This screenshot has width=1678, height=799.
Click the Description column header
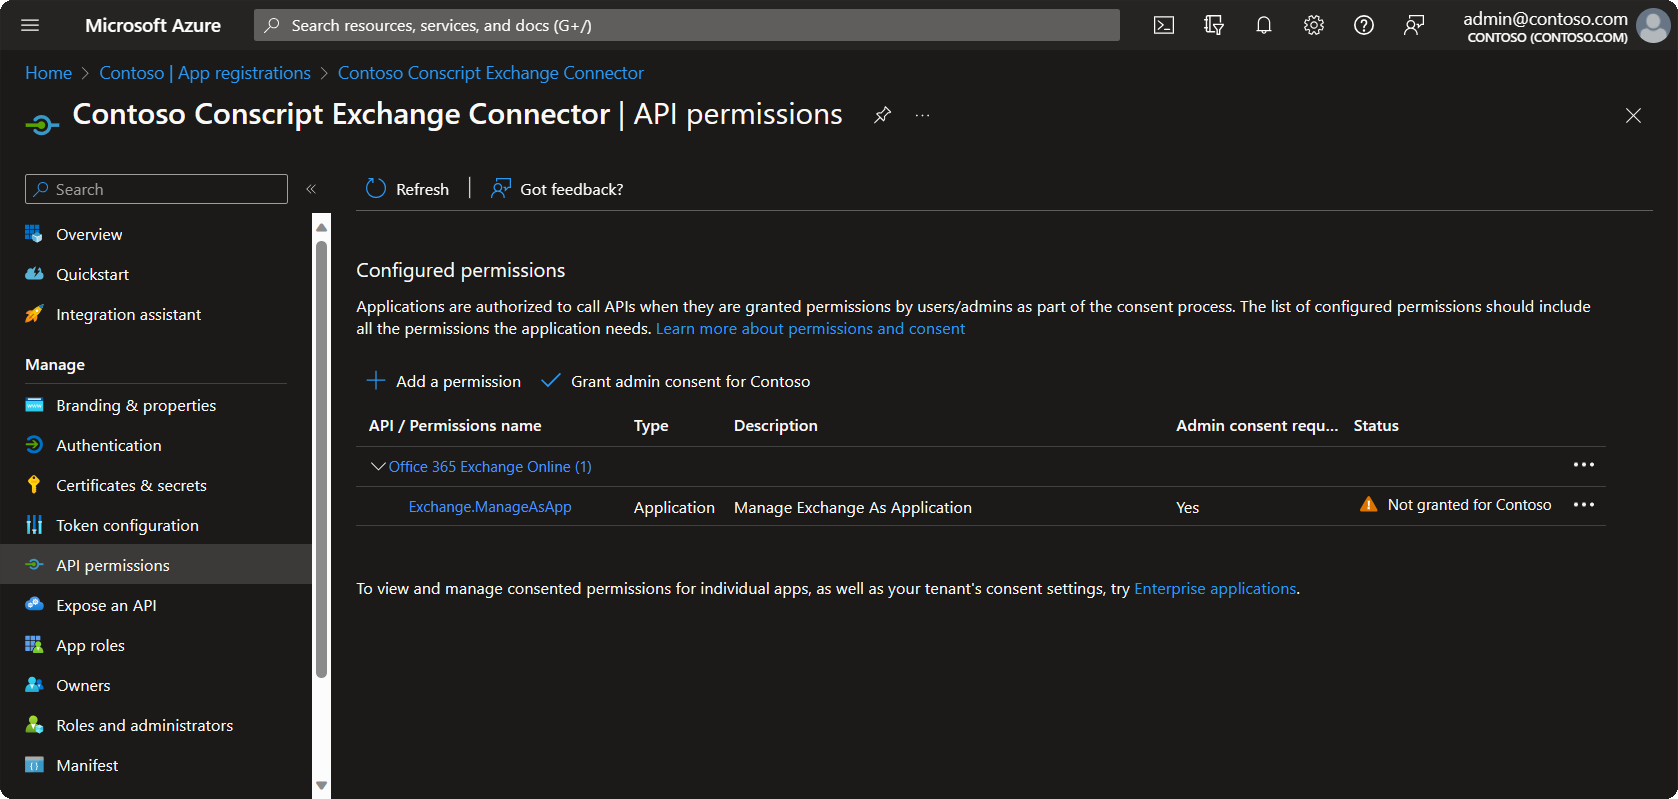[x=776, y=425]
